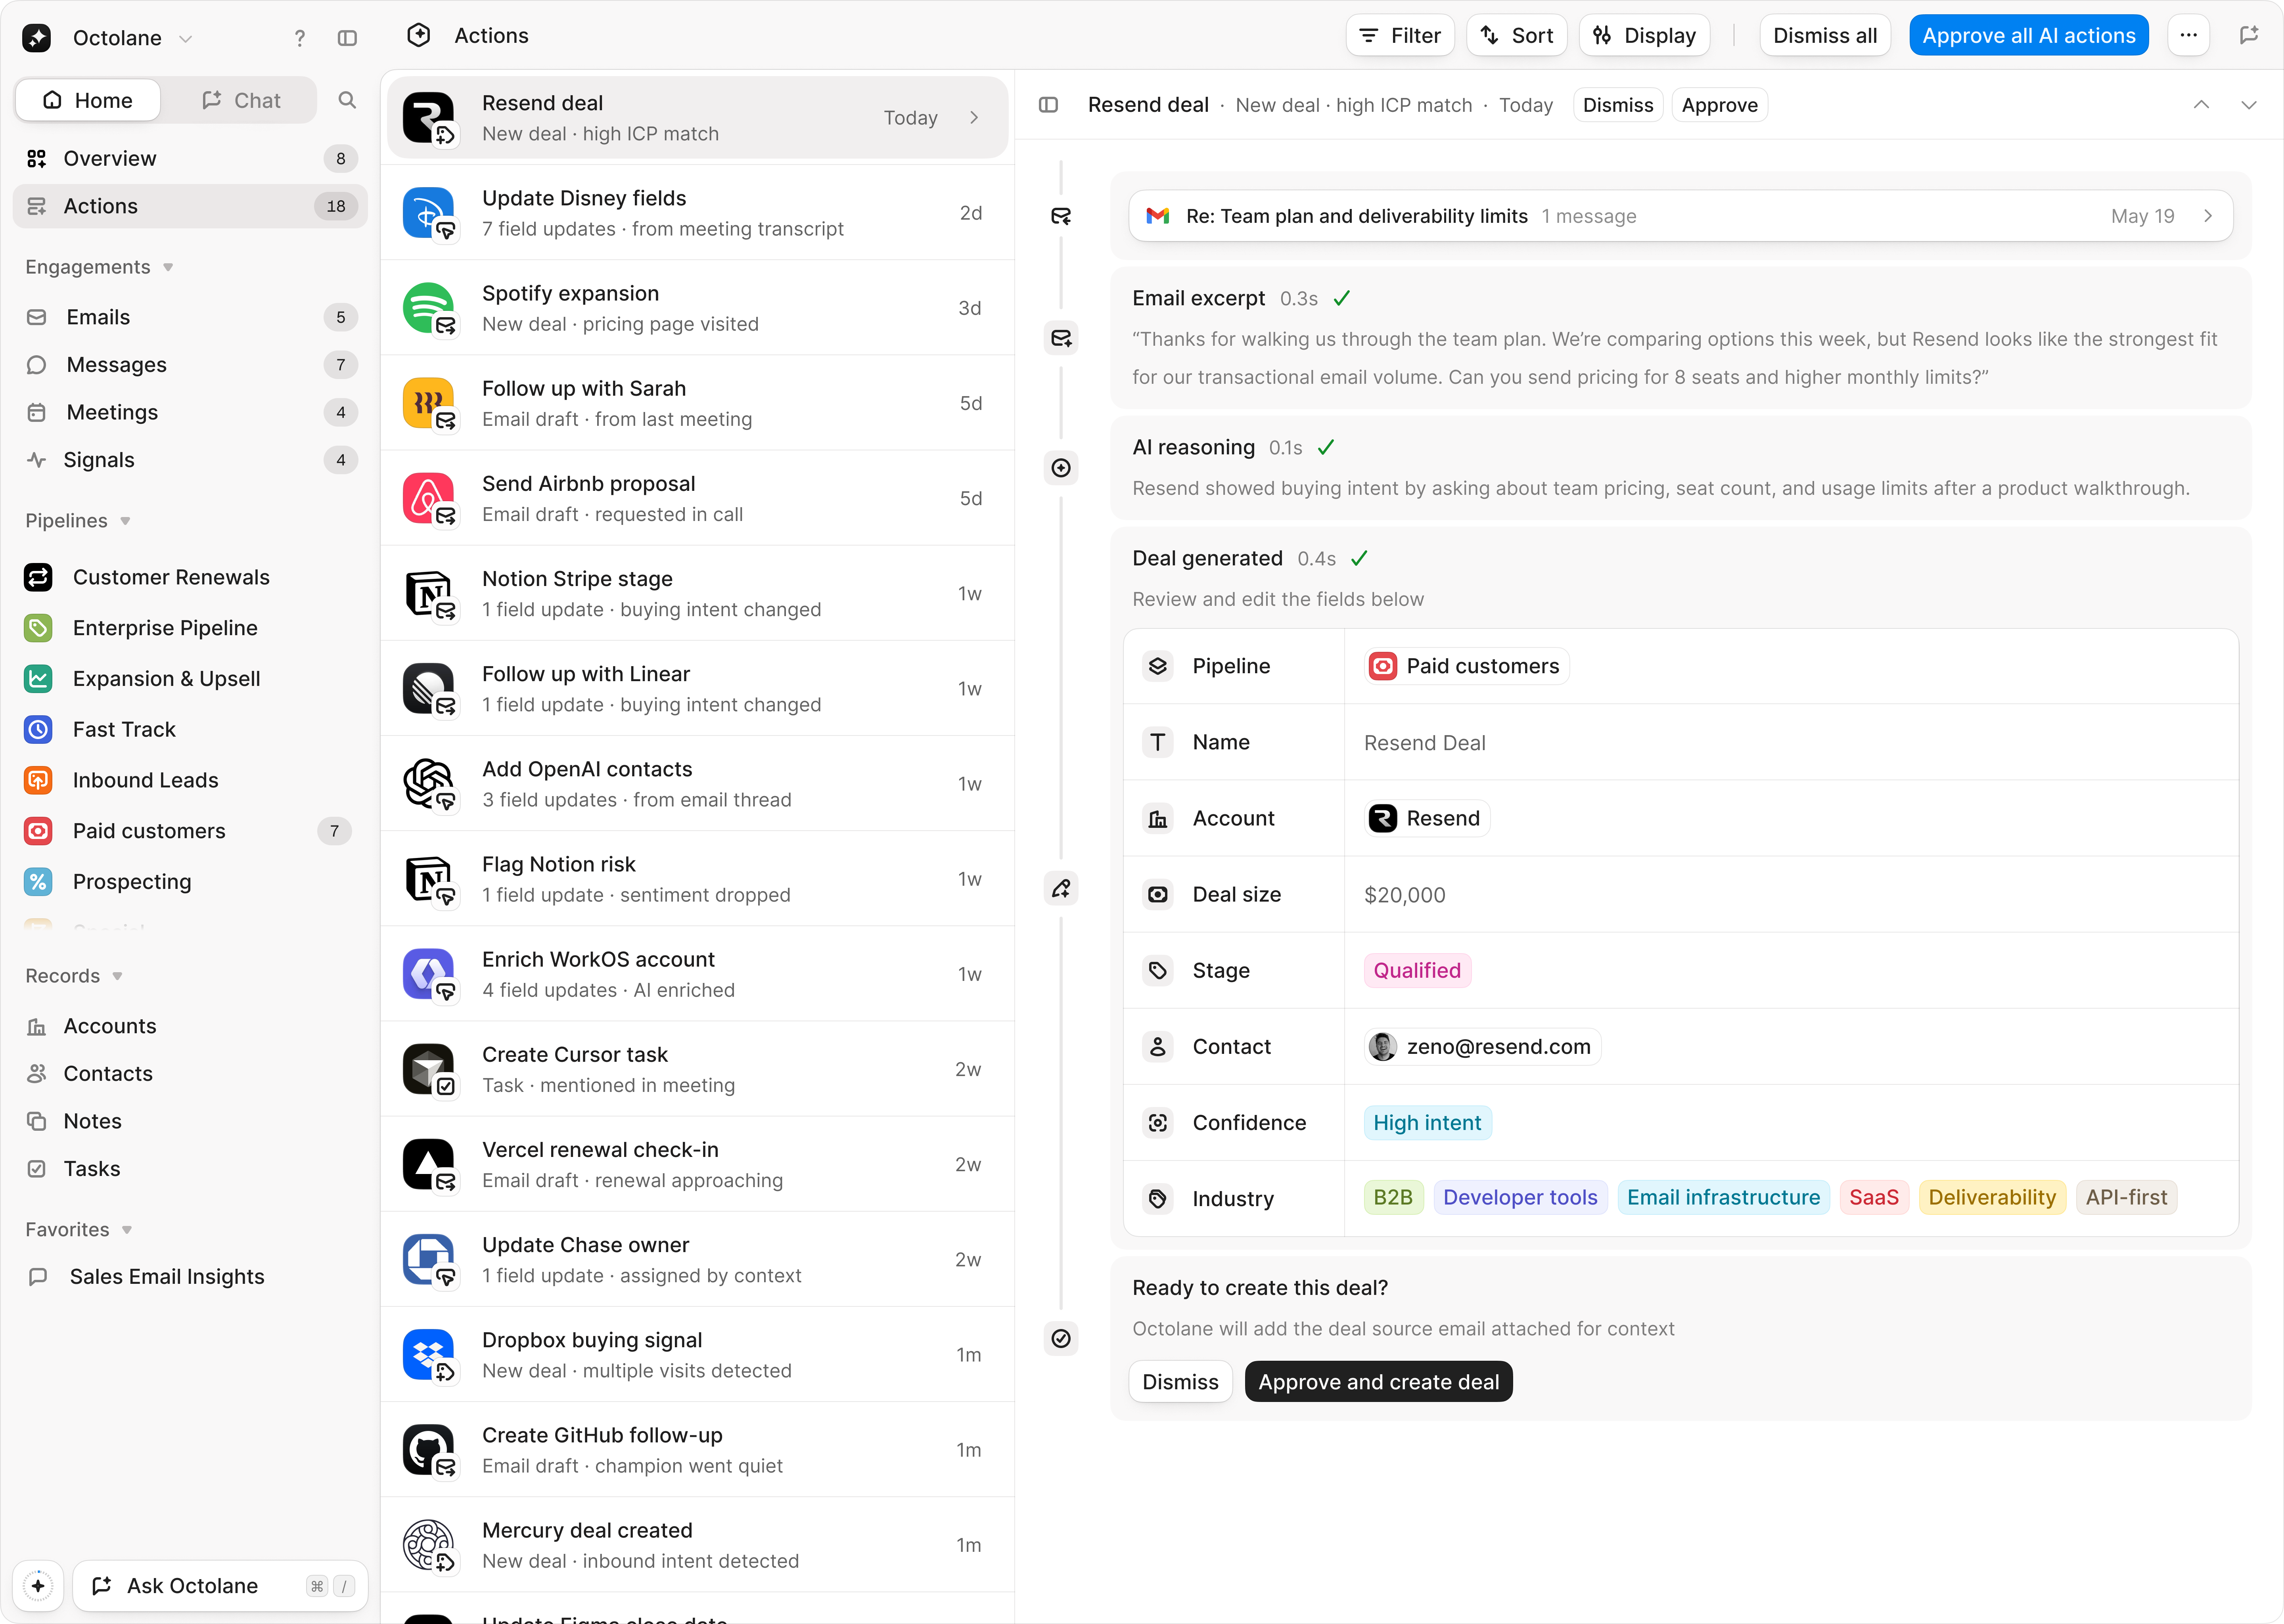Click the Disney logo icon

(x=428, y=212)
